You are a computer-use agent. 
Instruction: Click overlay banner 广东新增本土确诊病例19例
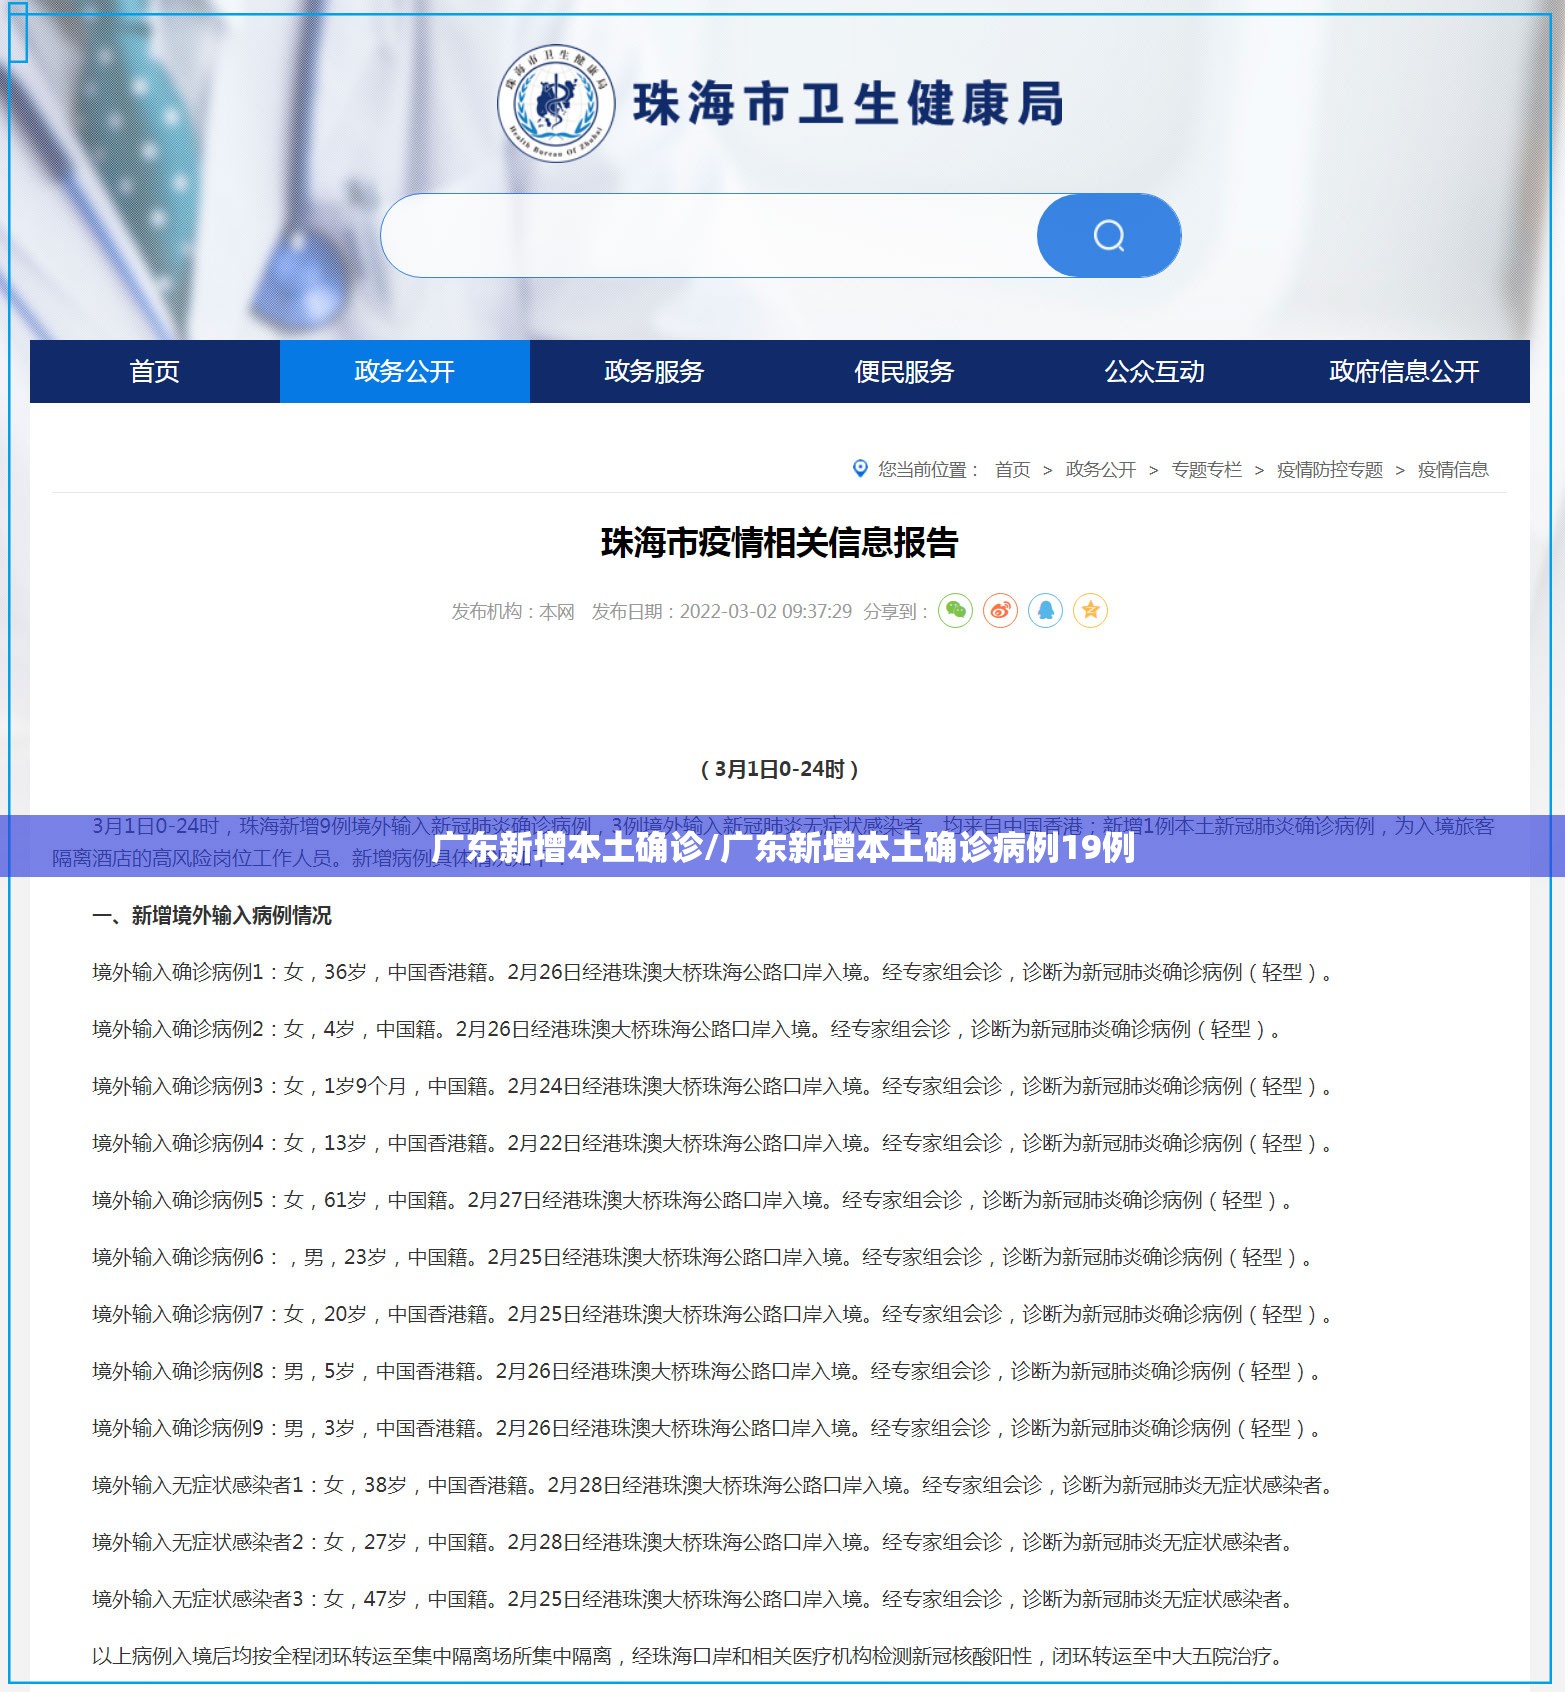tap(783, 847)
